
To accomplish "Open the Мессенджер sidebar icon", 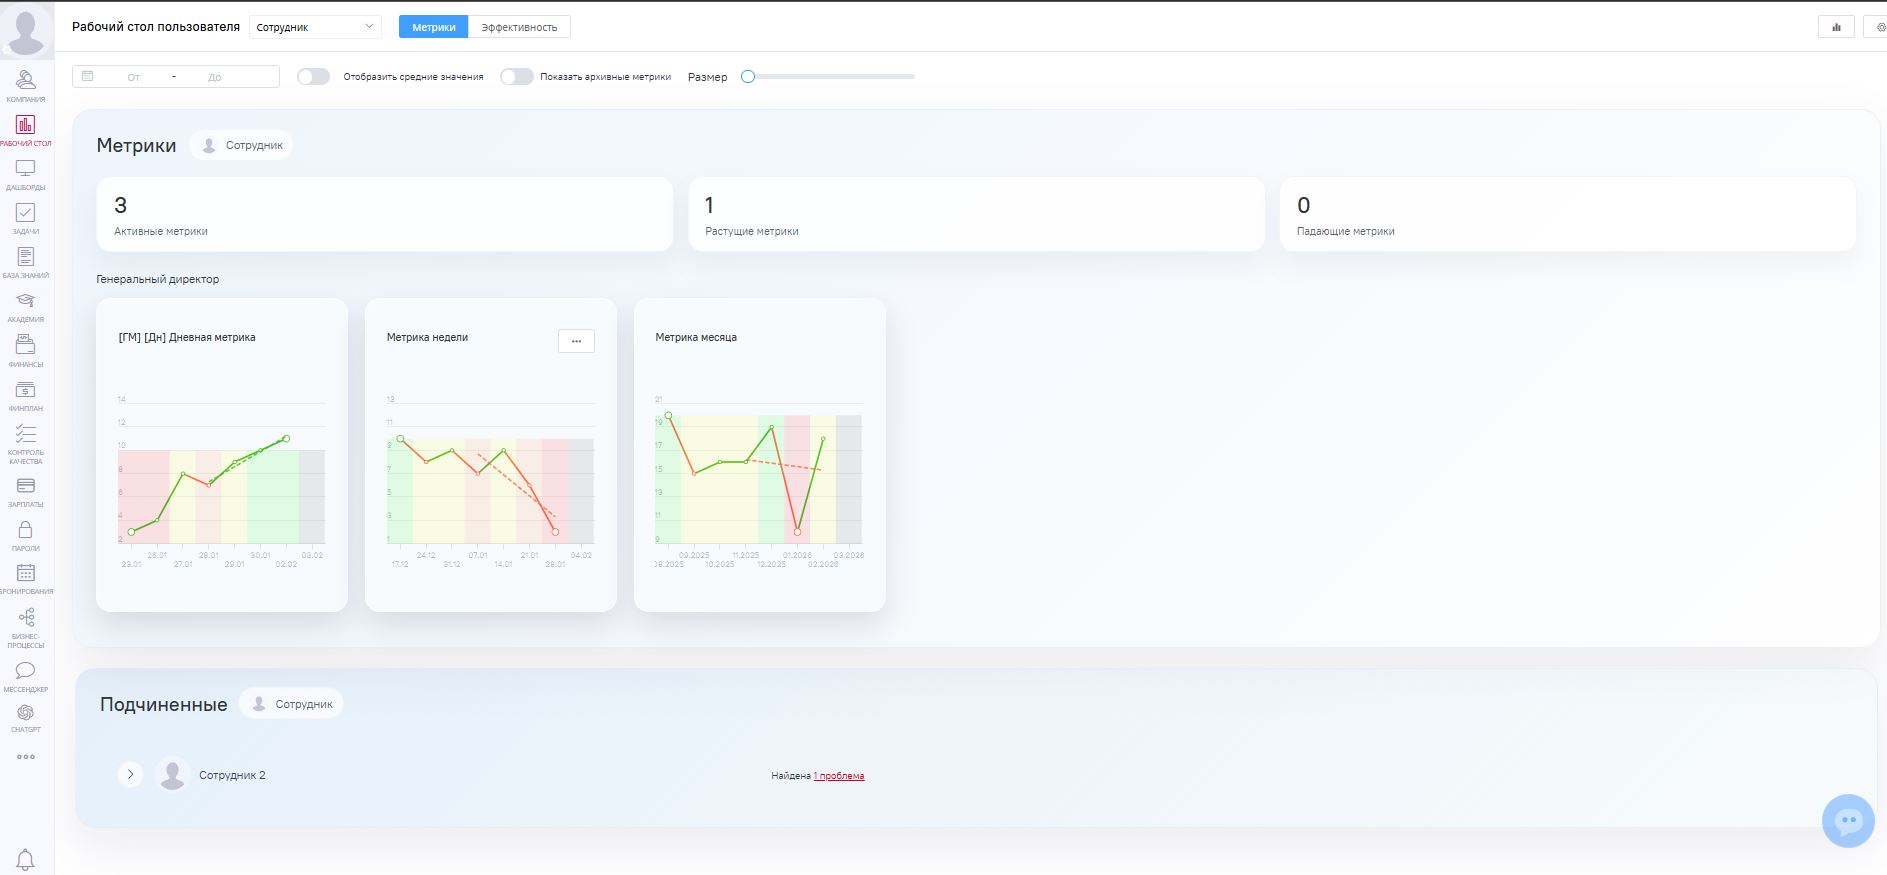I will (25, 673).
